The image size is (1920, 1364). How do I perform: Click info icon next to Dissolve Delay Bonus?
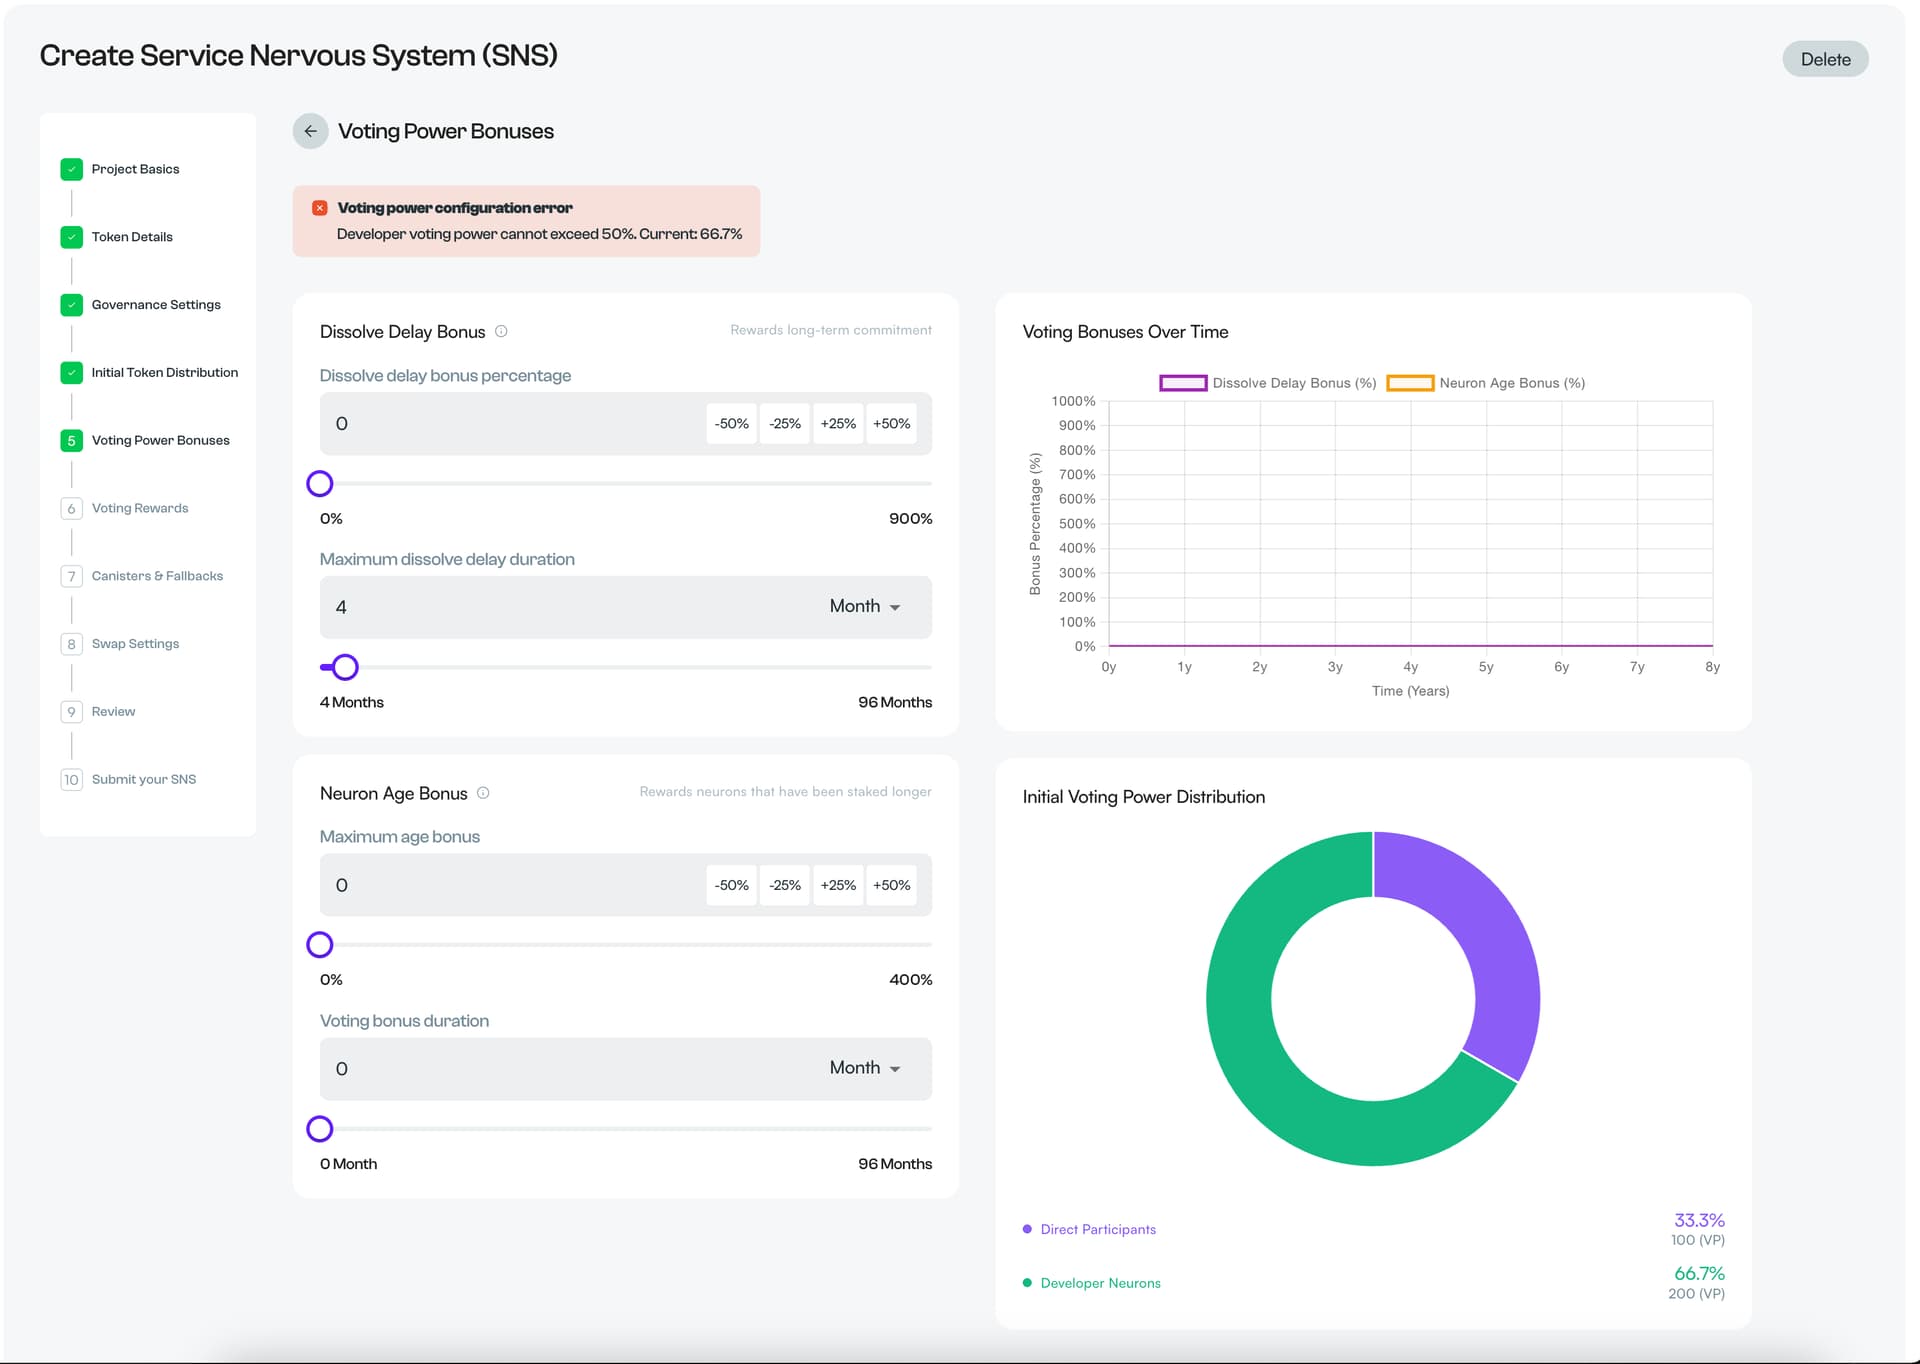point(501,331)
